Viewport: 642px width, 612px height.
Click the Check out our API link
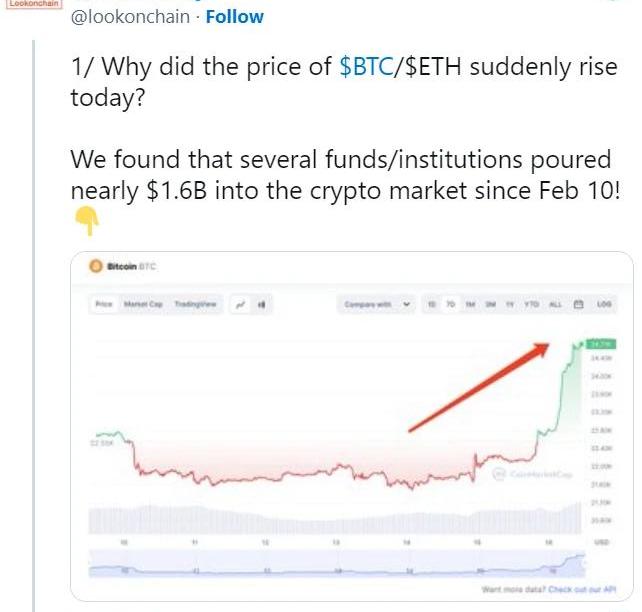coord(580,589)
